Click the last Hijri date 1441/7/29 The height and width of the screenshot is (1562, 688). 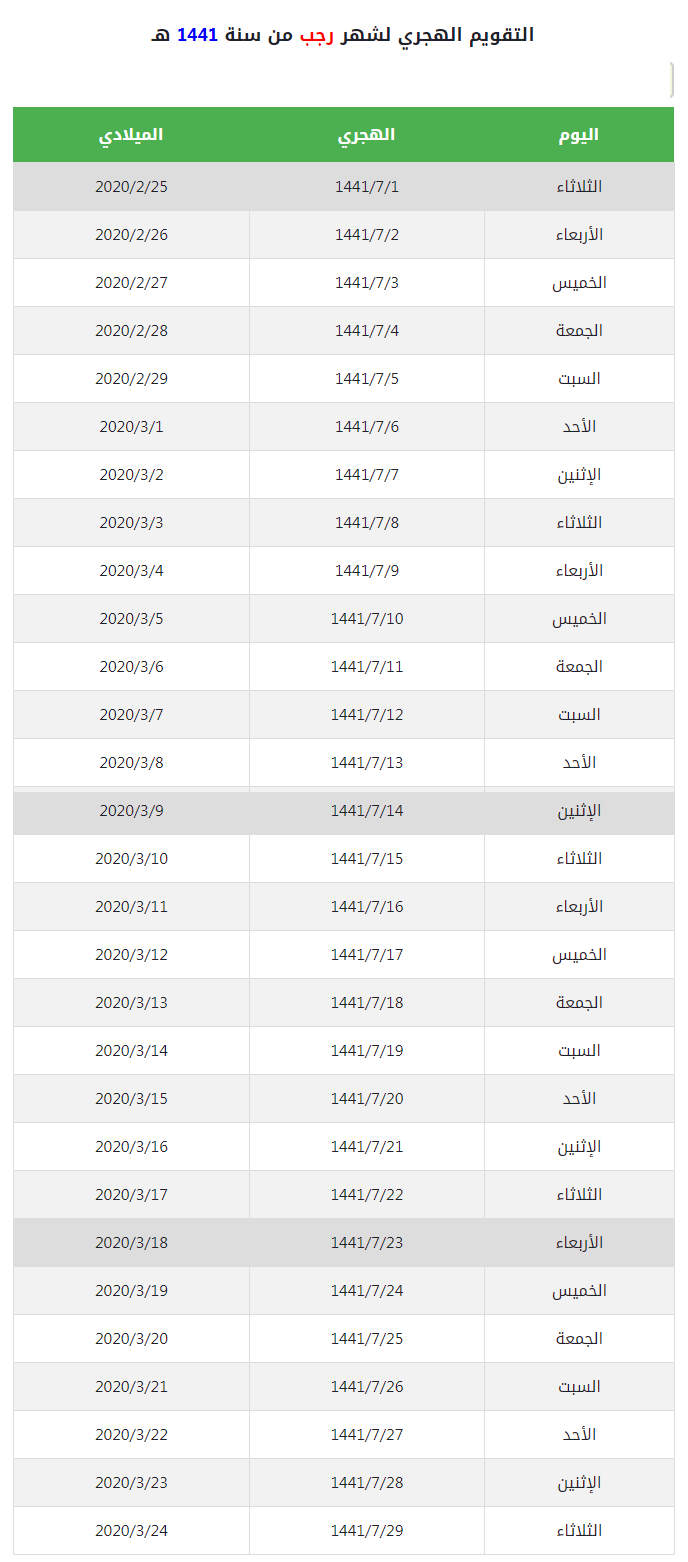click(x=367, y=1531)
